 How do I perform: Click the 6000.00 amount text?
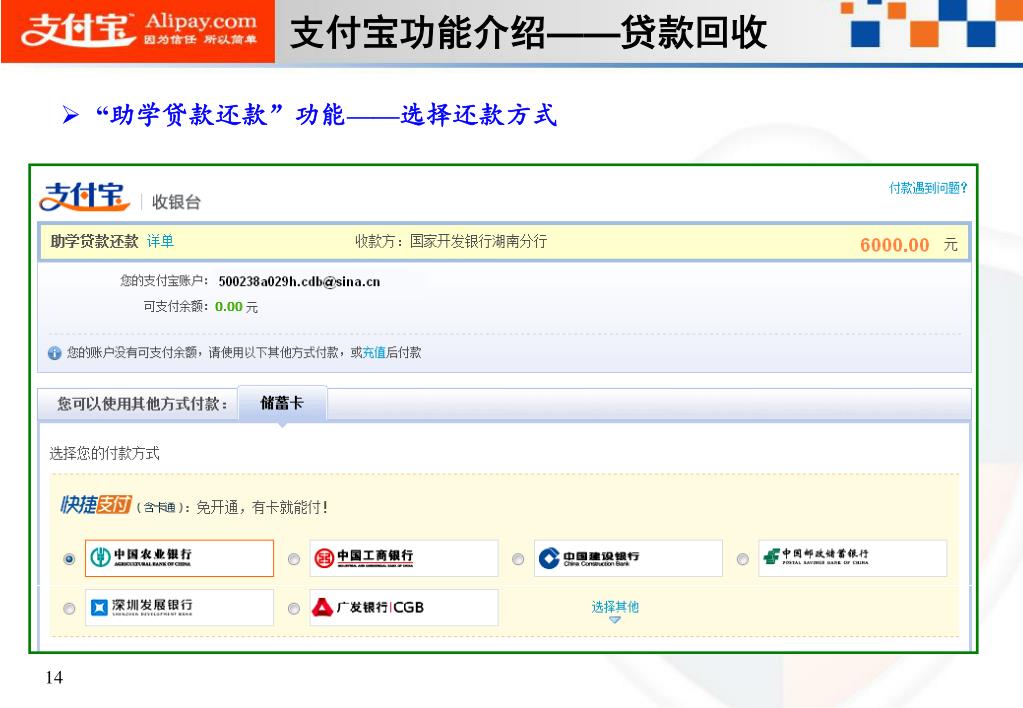coord(894,245)
